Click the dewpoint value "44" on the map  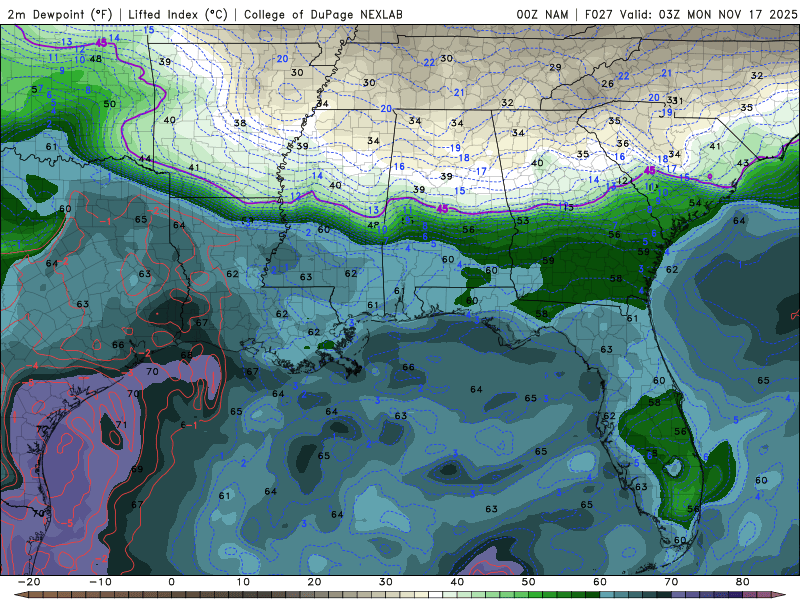pyautogui.click(x=145, y=159)
